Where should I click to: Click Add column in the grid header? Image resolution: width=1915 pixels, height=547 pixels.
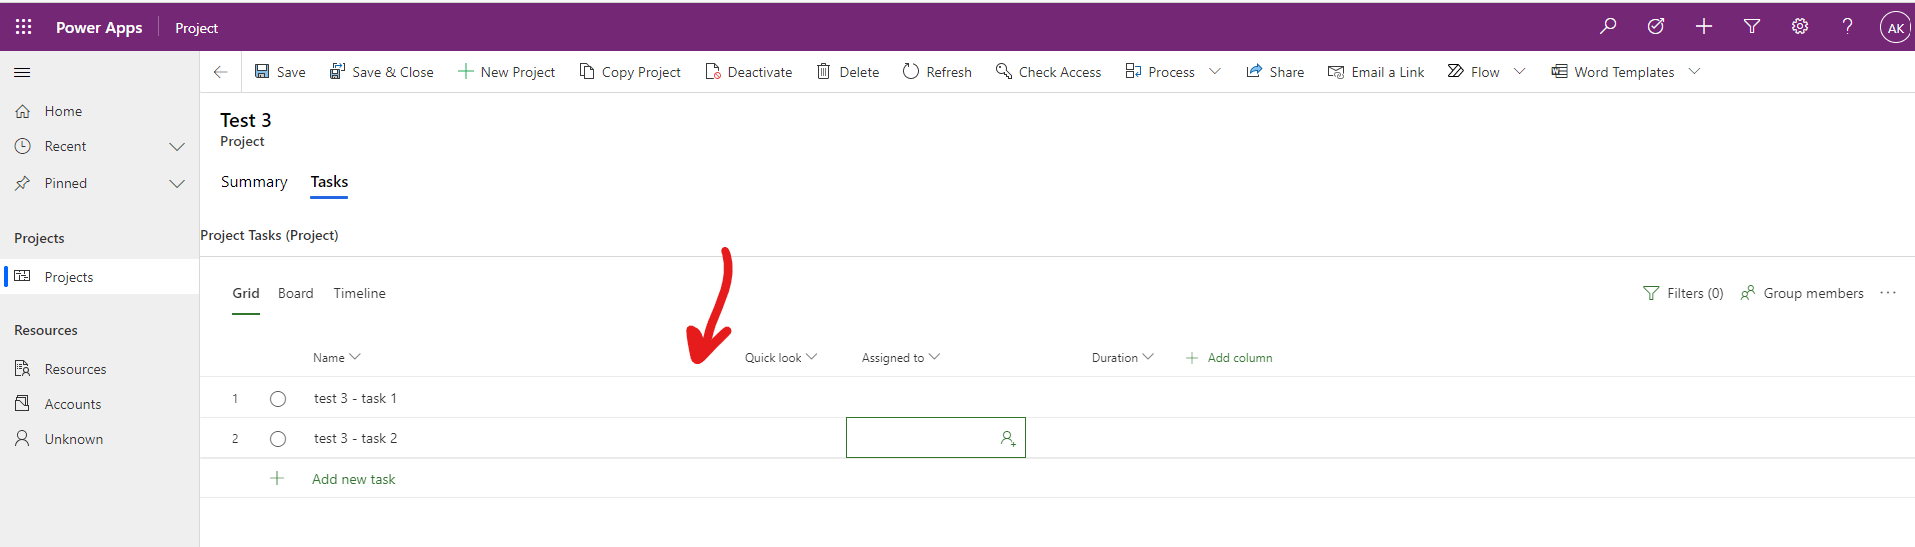tap(1229, 358)
